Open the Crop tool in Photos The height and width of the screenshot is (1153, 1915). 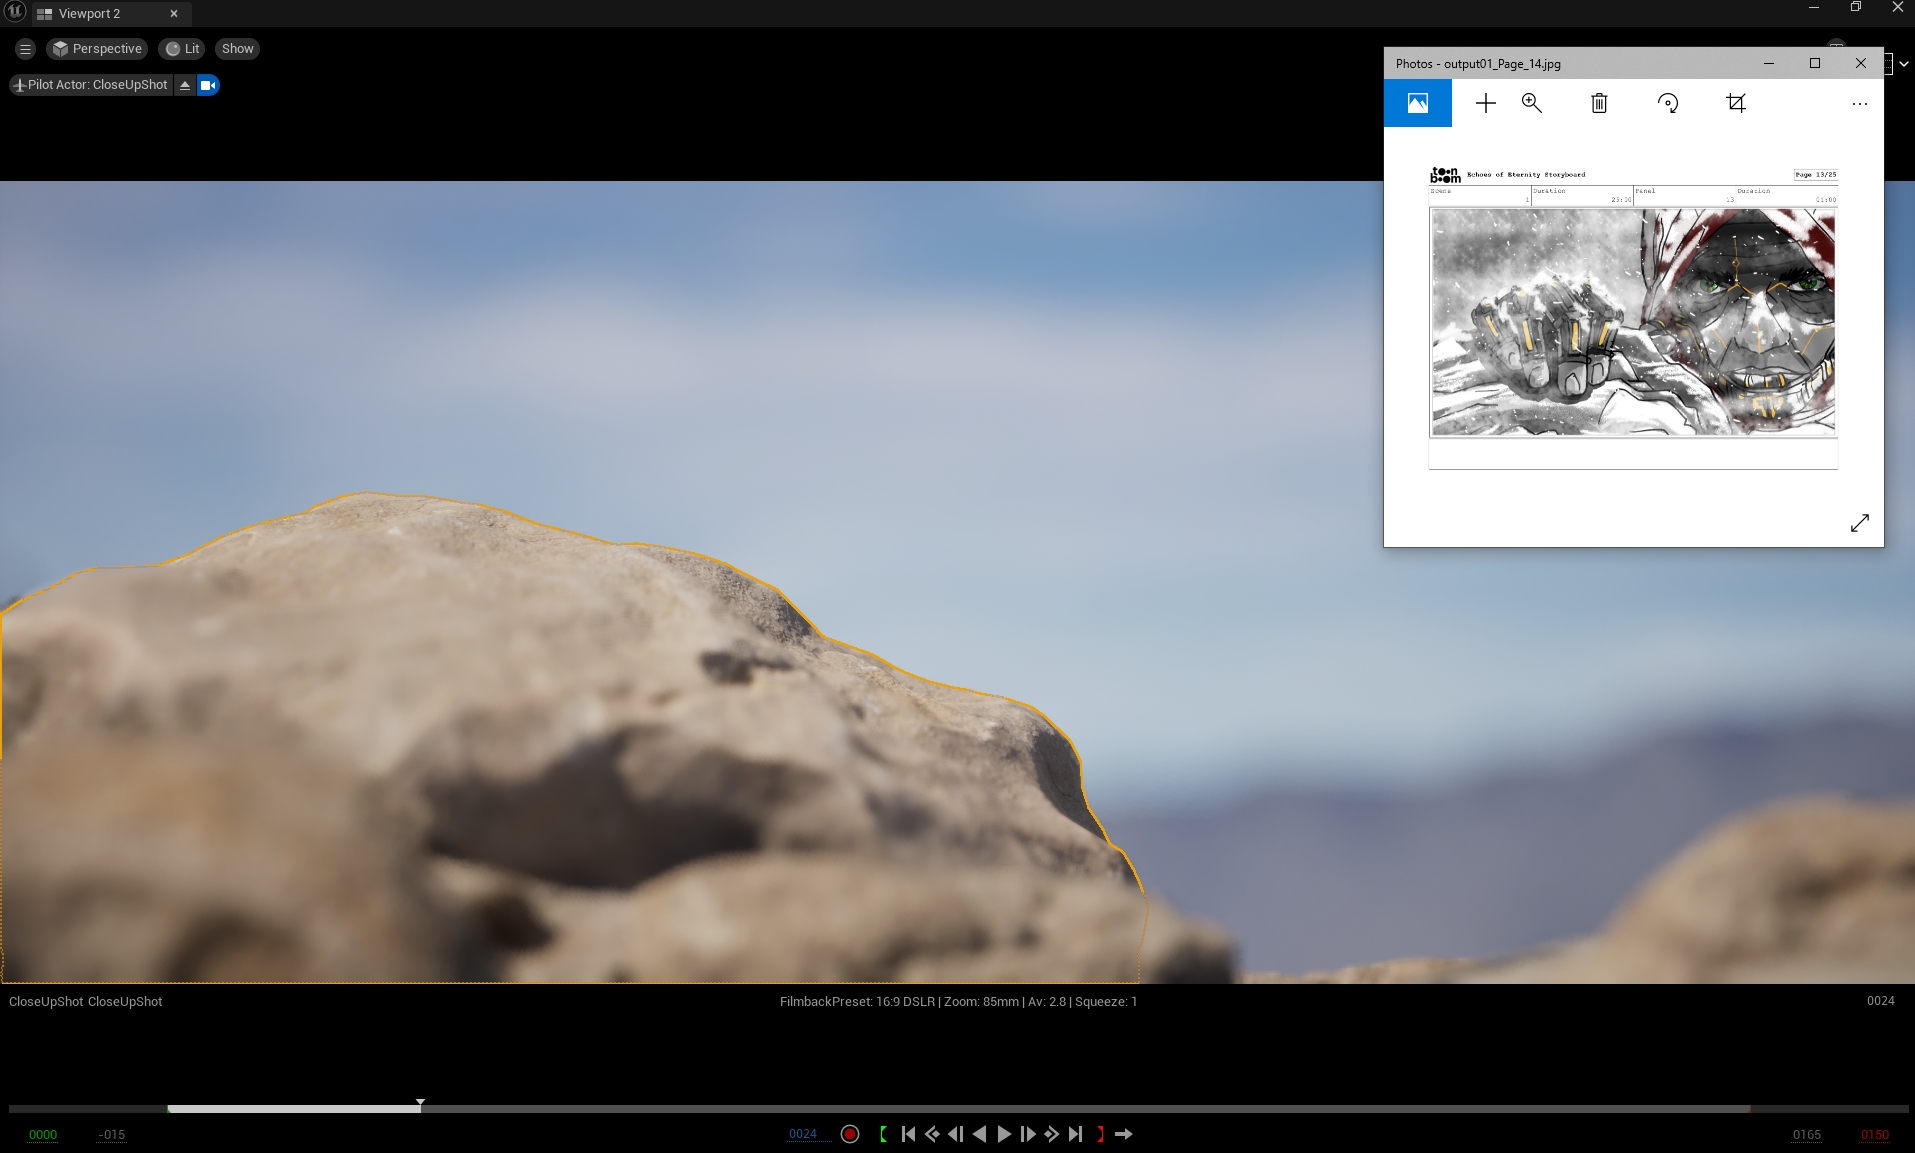1736,103
